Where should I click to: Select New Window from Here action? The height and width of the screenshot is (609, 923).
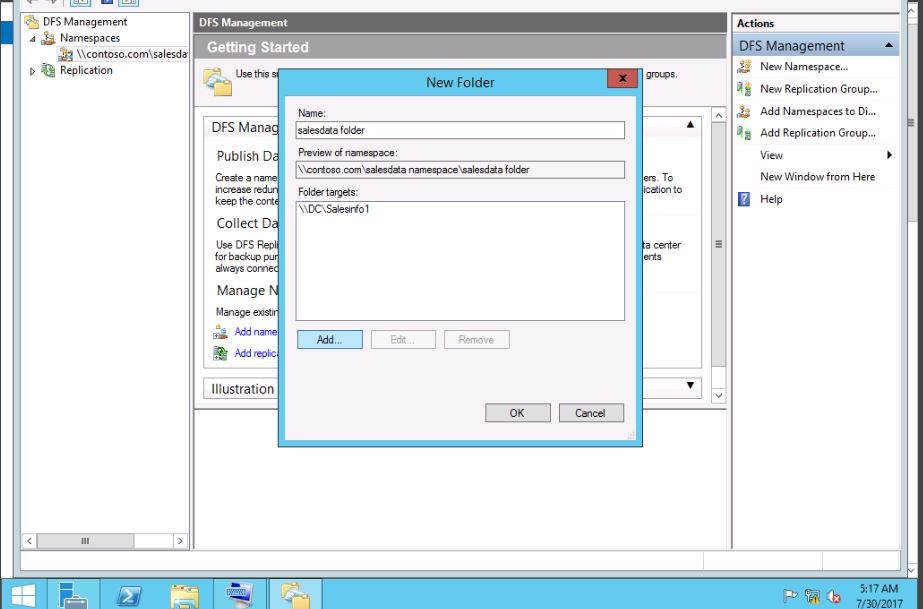click(817, 177)
